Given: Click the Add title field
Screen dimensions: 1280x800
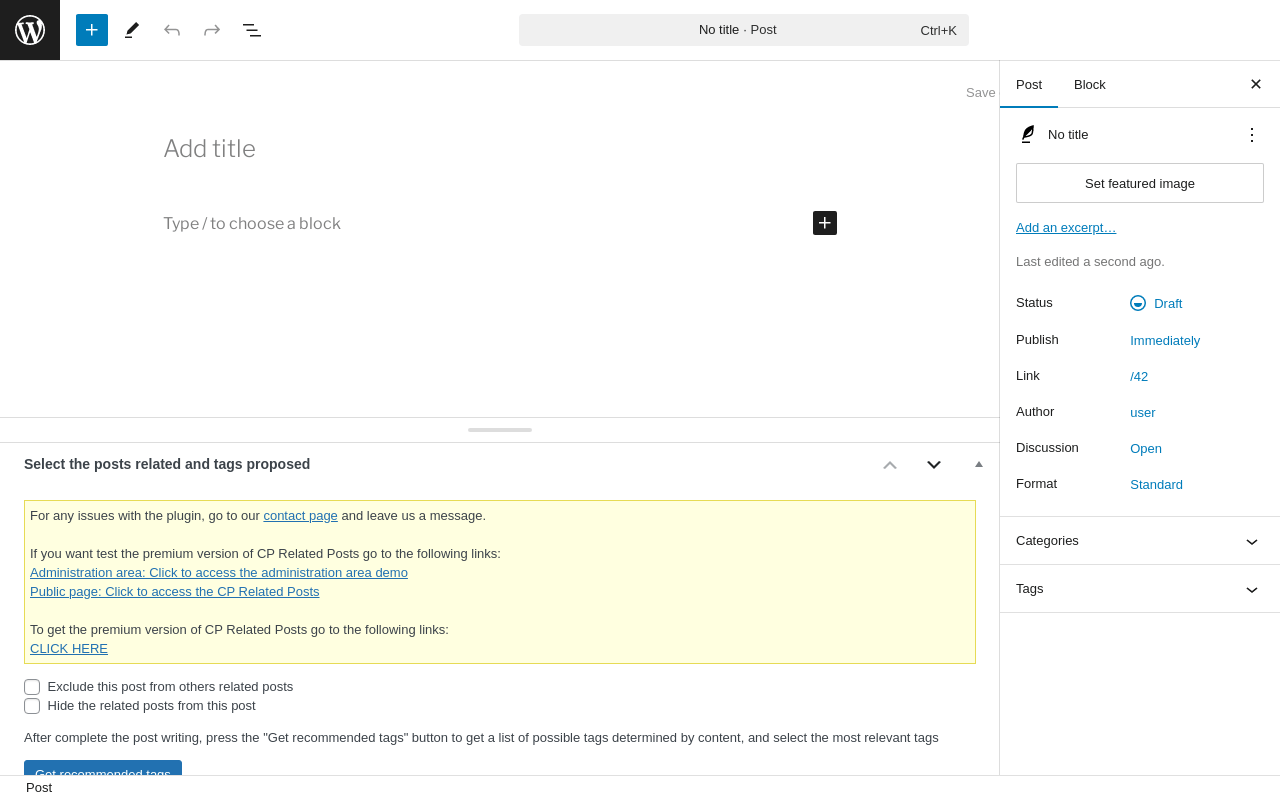Looking at the screenshot, I should tap(500, 149).
